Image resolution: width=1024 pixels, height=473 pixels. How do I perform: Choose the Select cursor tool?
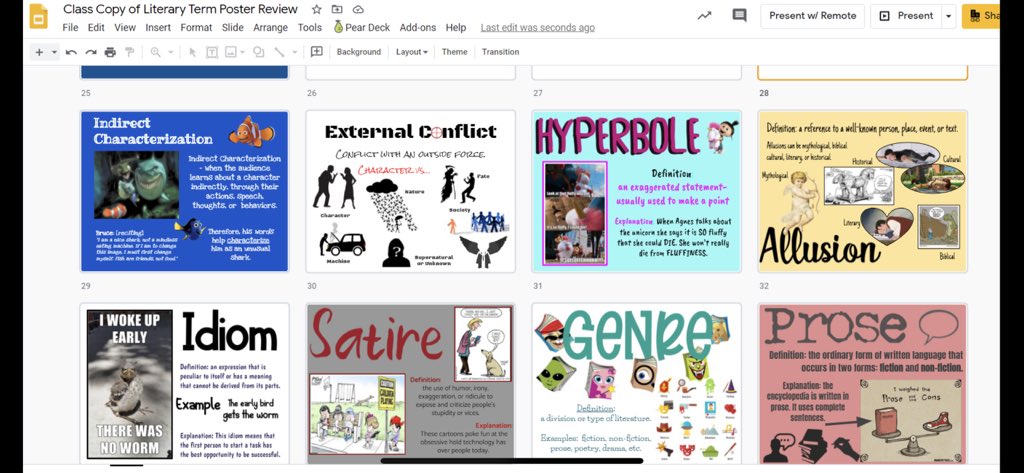click(x=193, y=52)
